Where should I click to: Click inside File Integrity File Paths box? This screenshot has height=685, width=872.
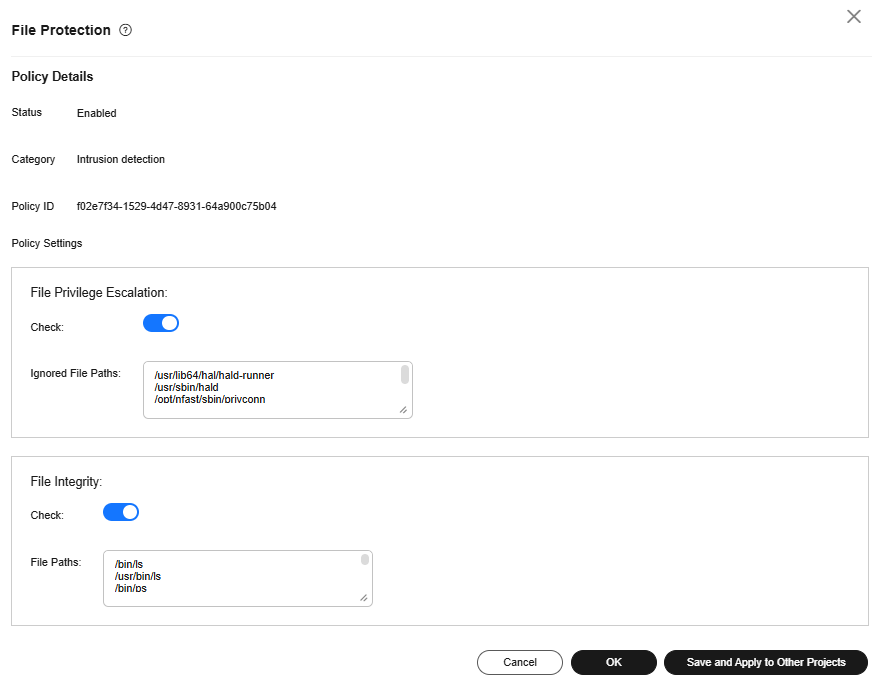coord(237,578)
